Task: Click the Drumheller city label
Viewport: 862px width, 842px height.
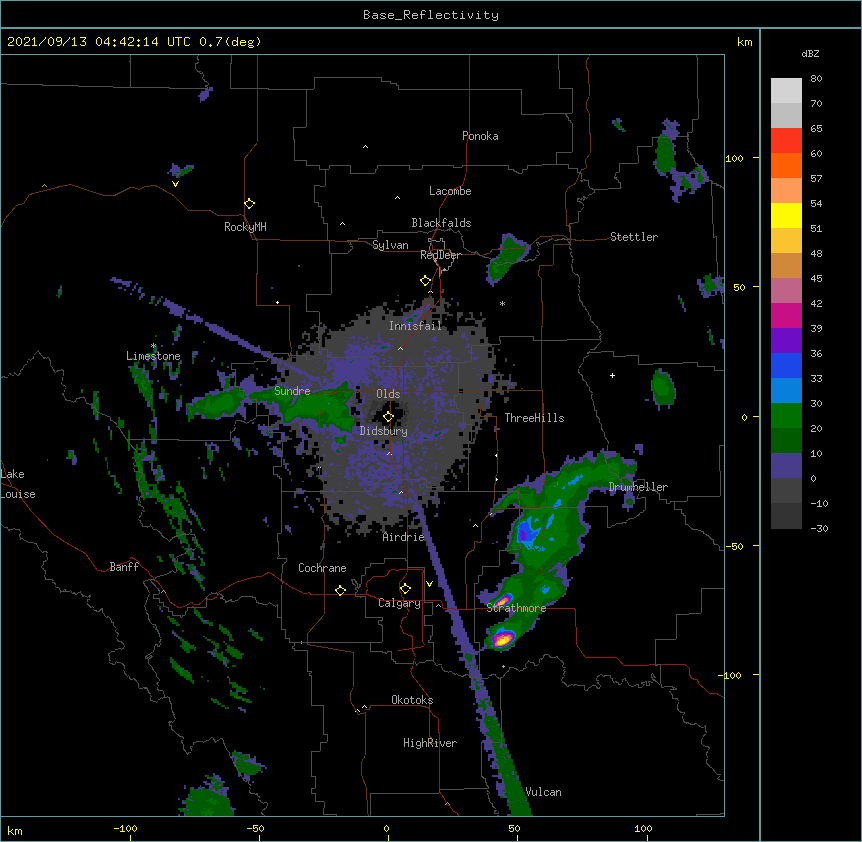Action: pyautogui.click(x=638, y=487)
